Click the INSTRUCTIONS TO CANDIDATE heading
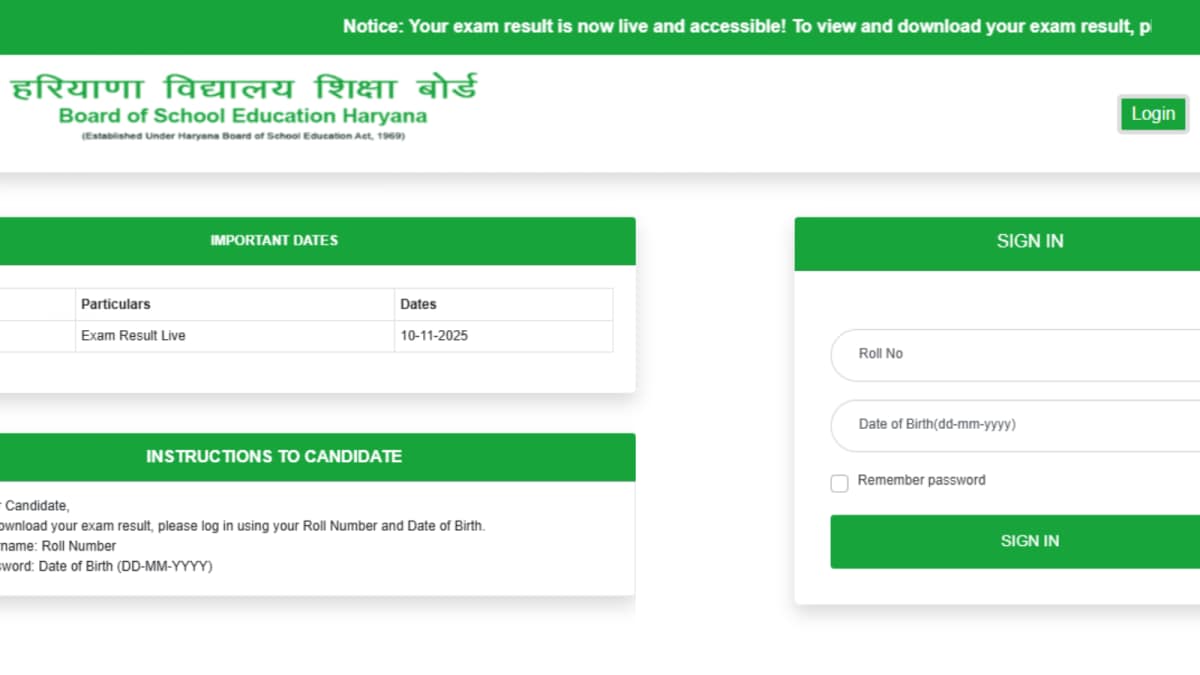 tap(272, 457)
